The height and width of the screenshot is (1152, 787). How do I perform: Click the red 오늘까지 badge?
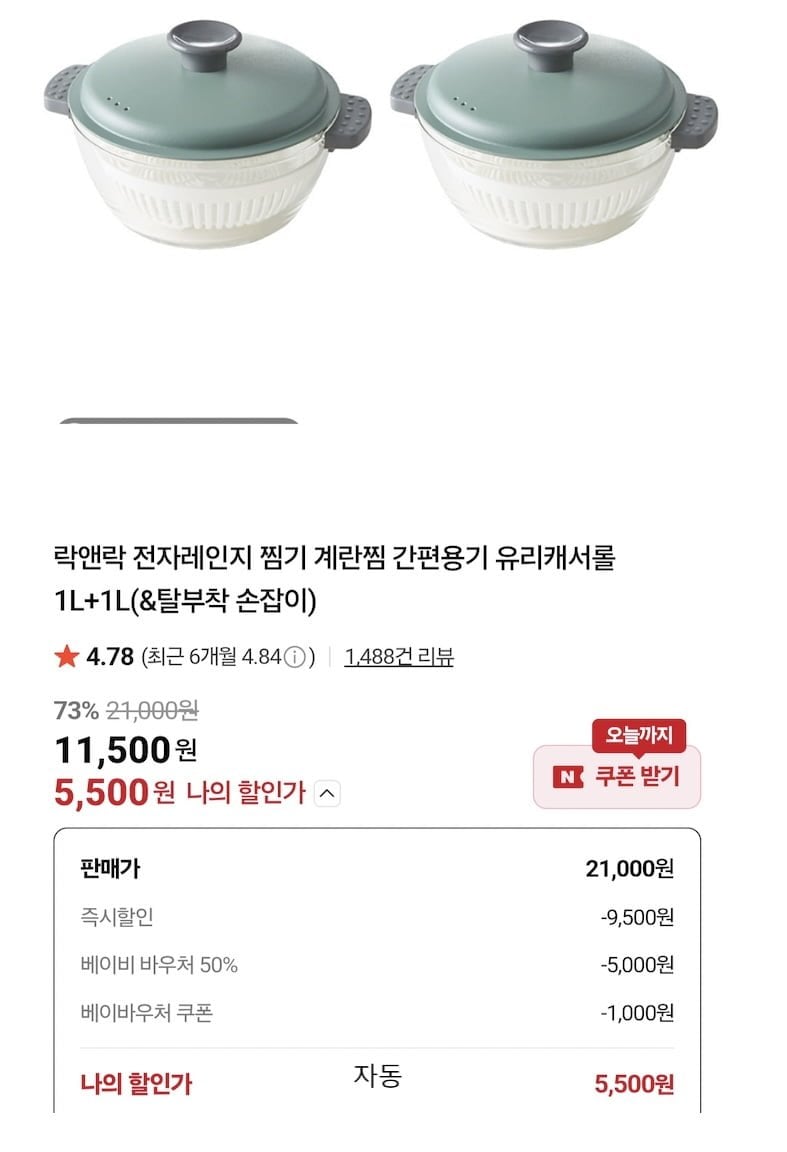pyautogui.click(x=638, y=737)
